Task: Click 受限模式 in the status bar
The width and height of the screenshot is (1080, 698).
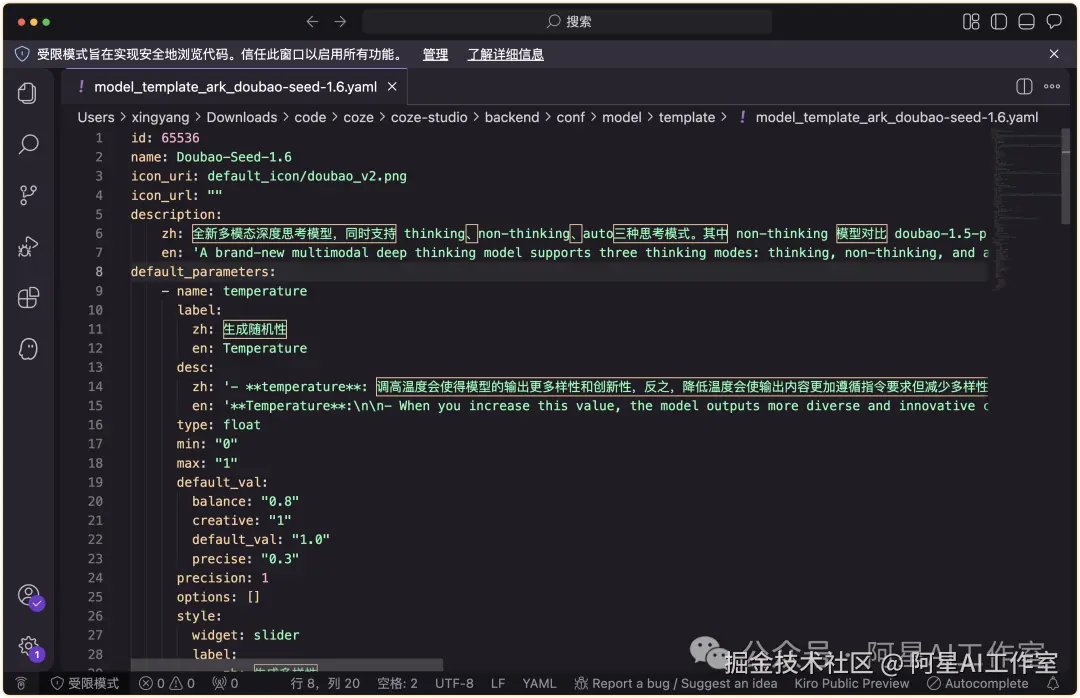Action: [85, 684]
